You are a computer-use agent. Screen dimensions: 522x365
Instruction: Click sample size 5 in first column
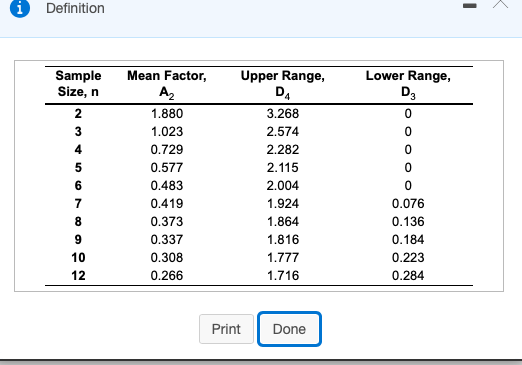(x=78, y=168)
